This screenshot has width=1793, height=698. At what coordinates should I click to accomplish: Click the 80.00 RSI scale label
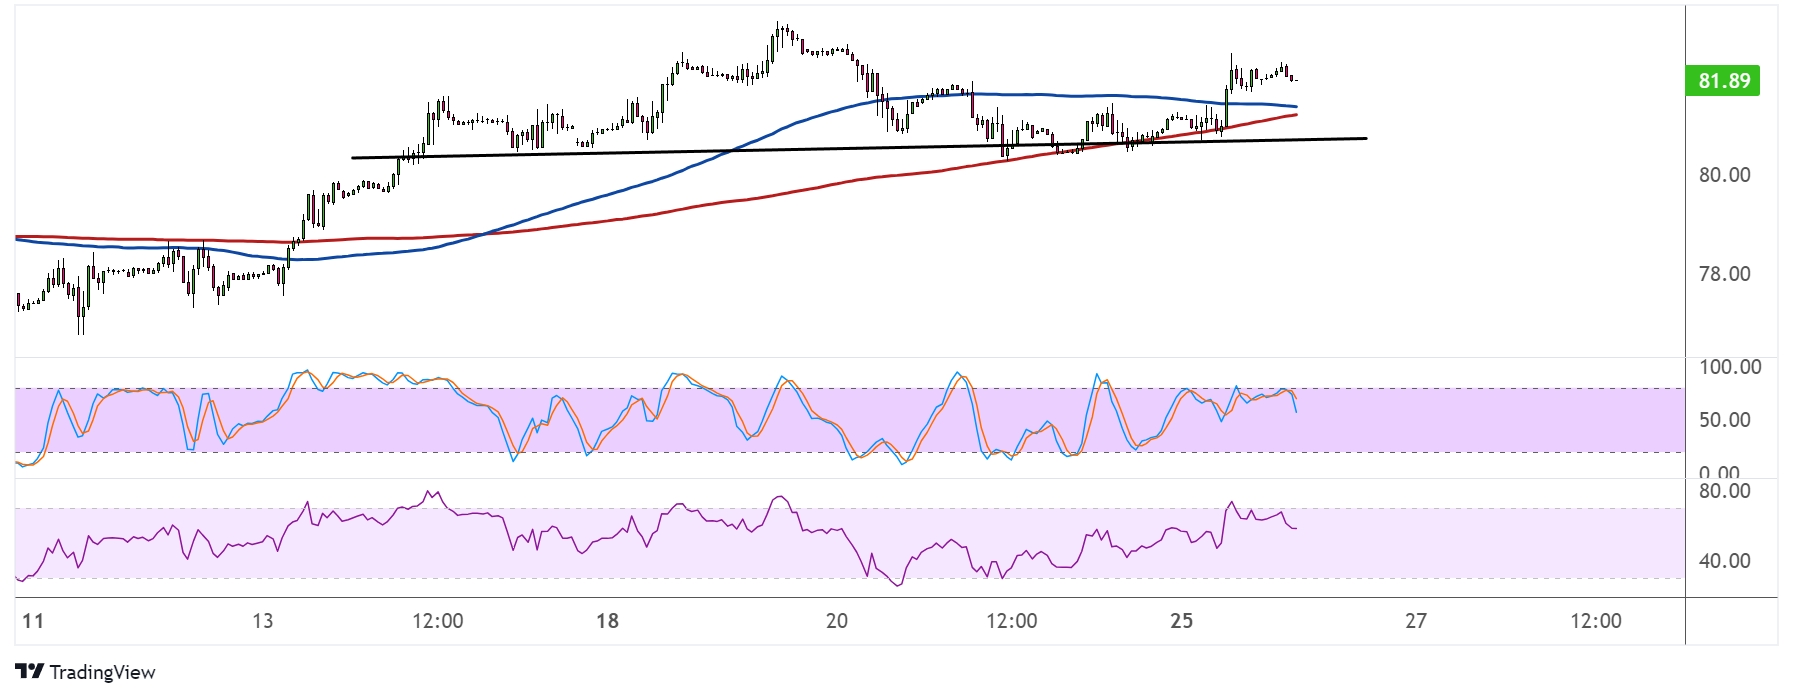click(1724, 491)
